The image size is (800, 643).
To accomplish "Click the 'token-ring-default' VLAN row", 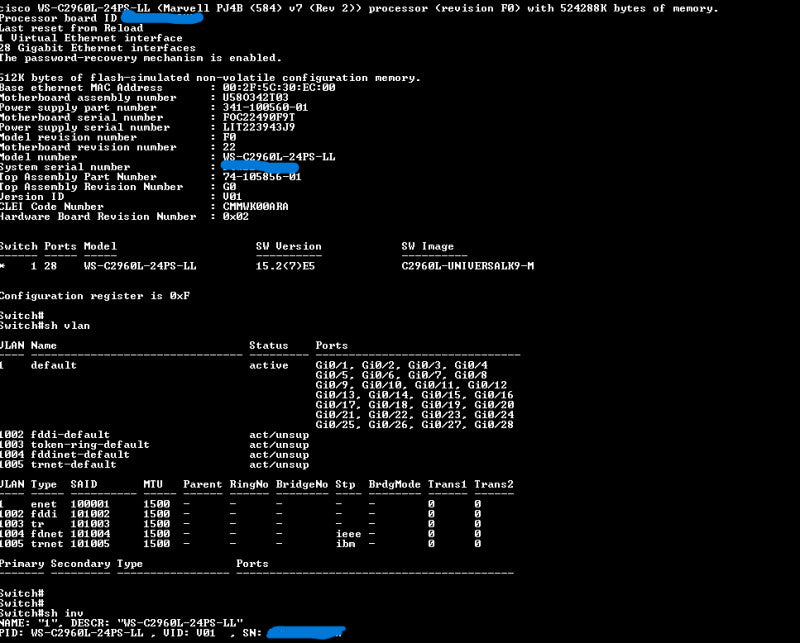I will (x=155, y=444).
